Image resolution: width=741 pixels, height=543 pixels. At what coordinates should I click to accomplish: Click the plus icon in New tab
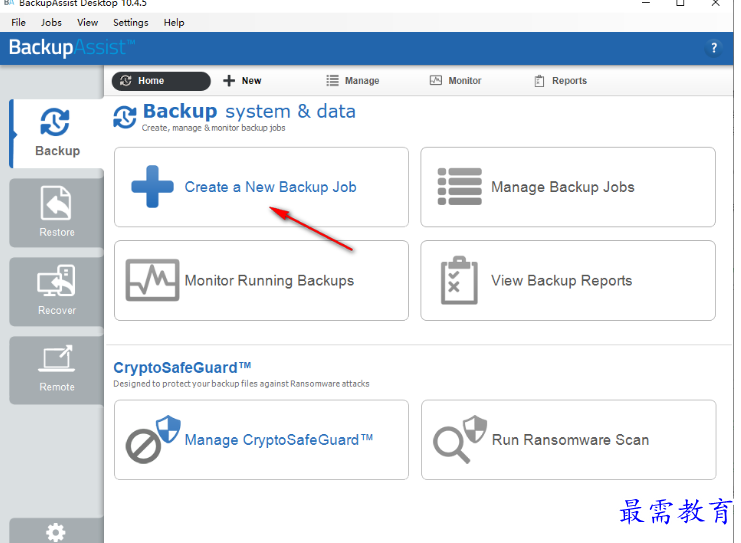pos(229,81)
